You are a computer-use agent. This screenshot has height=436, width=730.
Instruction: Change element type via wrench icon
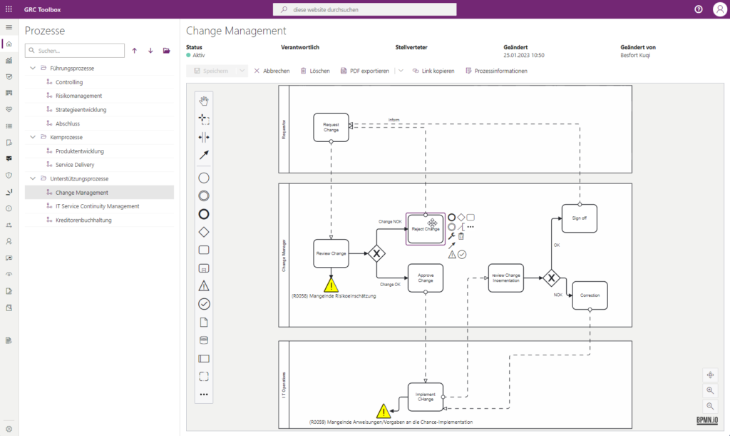click(x=452, y=236)
